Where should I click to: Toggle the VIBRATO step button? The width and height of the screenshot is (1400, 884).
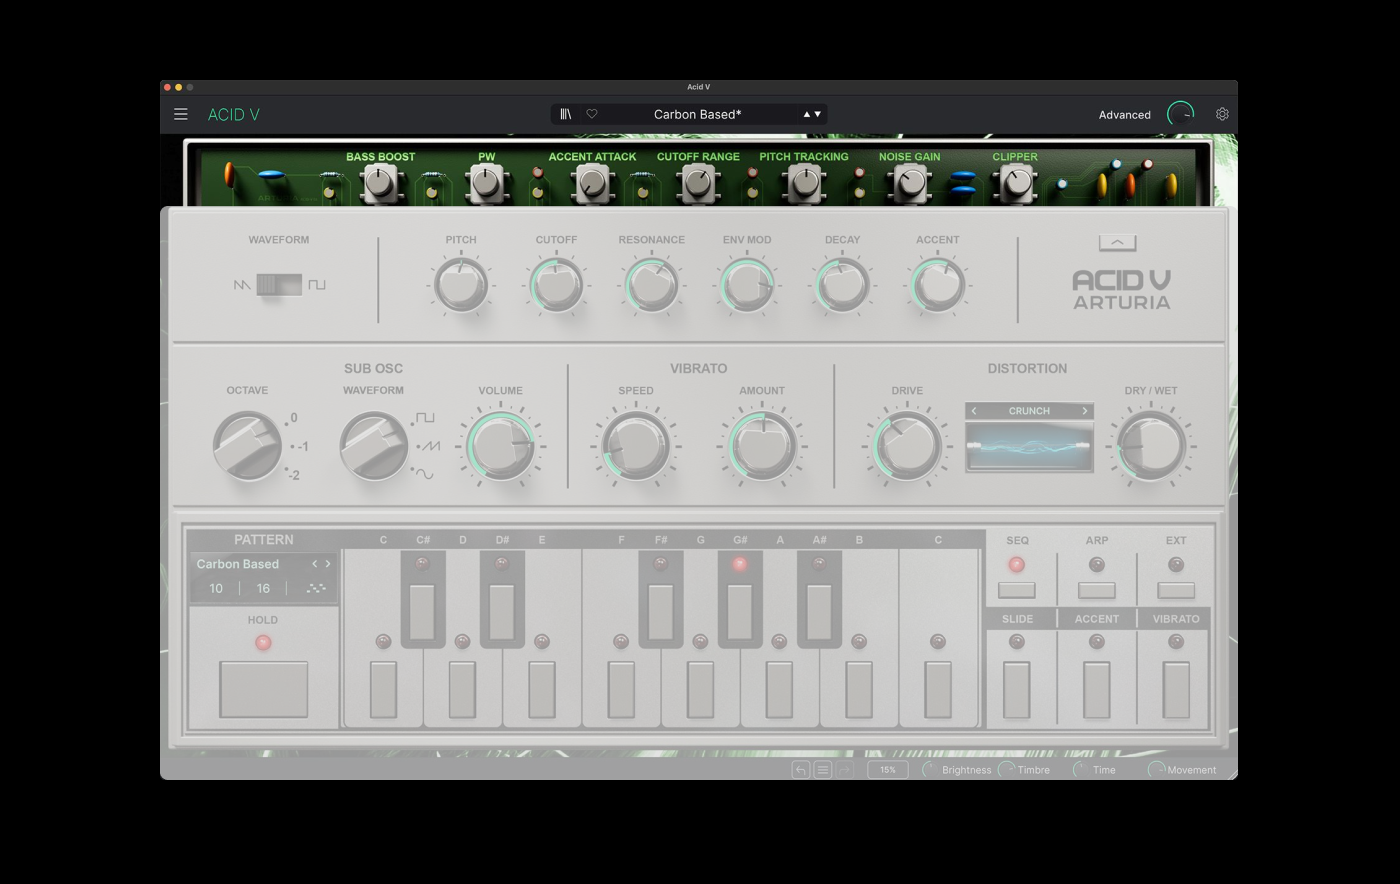coord(1176,690)
